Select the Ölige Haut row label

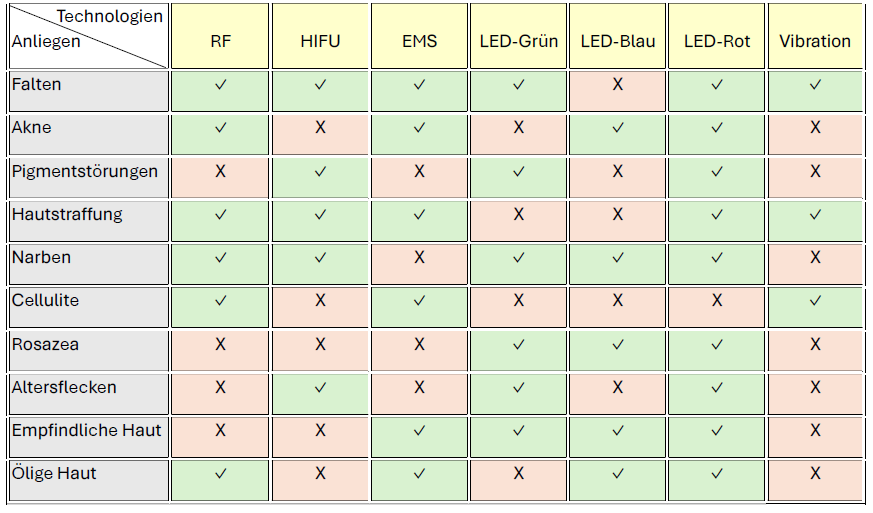coord(86,474)
